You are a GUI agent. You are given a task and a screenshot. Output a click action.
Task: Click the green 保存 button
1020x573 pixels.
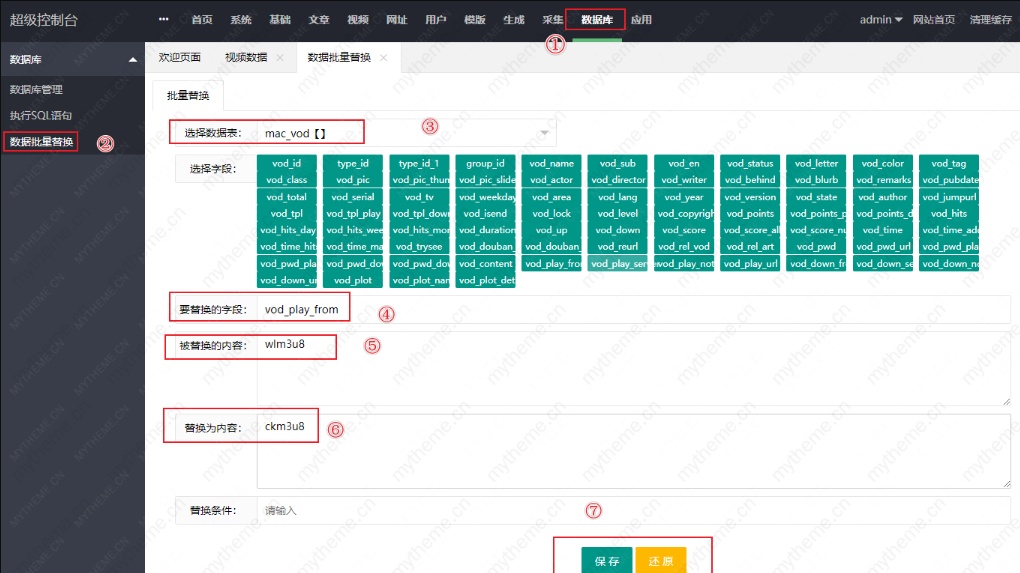[607, 561]
